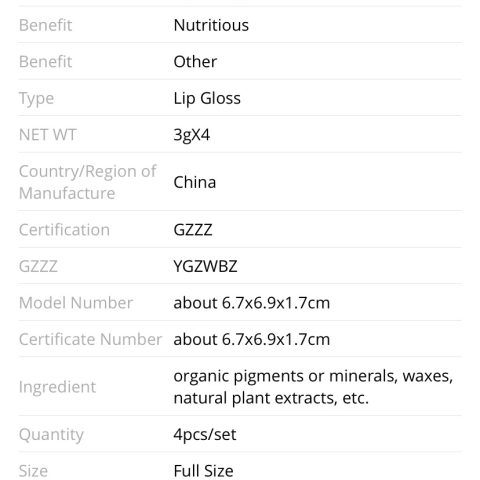The width and height of the screenshot is (480, 480).
Task: Click the Full Size value
Action: pyautogui.click(x=203, y=471)
